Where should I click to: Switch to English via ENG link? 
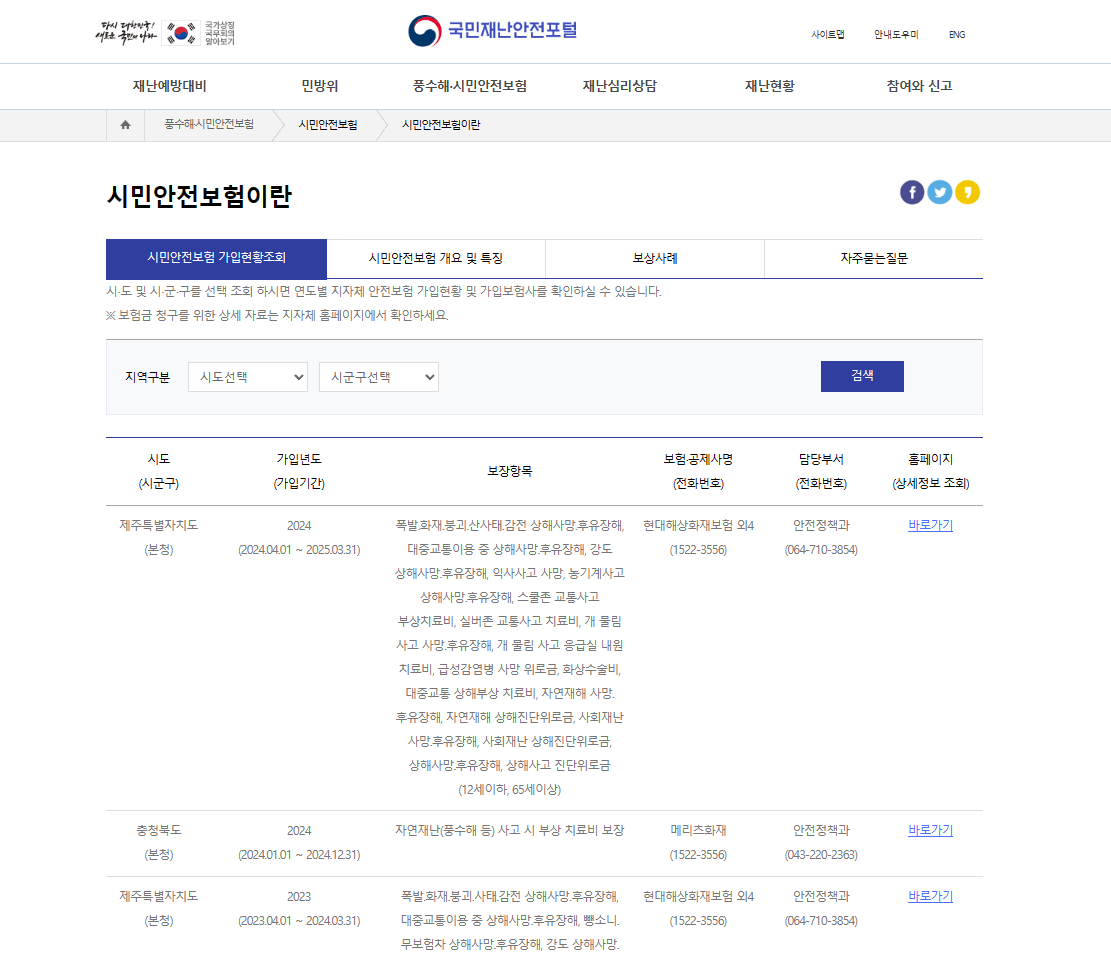click(956, 34)
